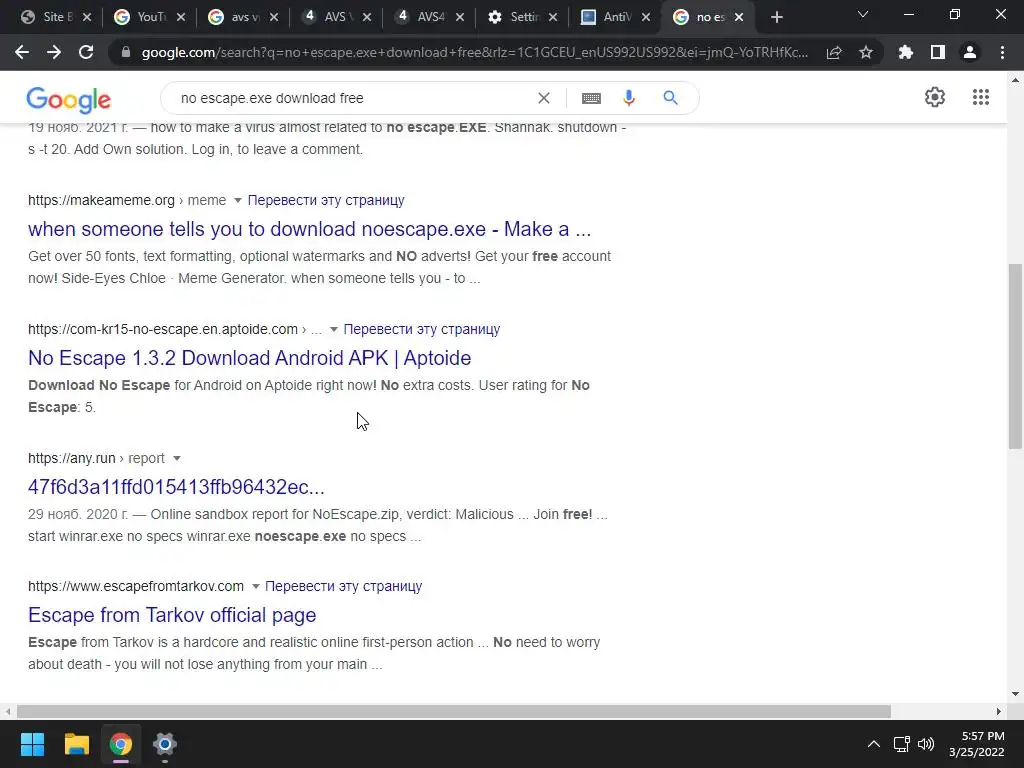Screen dimensions: 1024x768
Task: Open Google quick settings gear
Action: 935,97
